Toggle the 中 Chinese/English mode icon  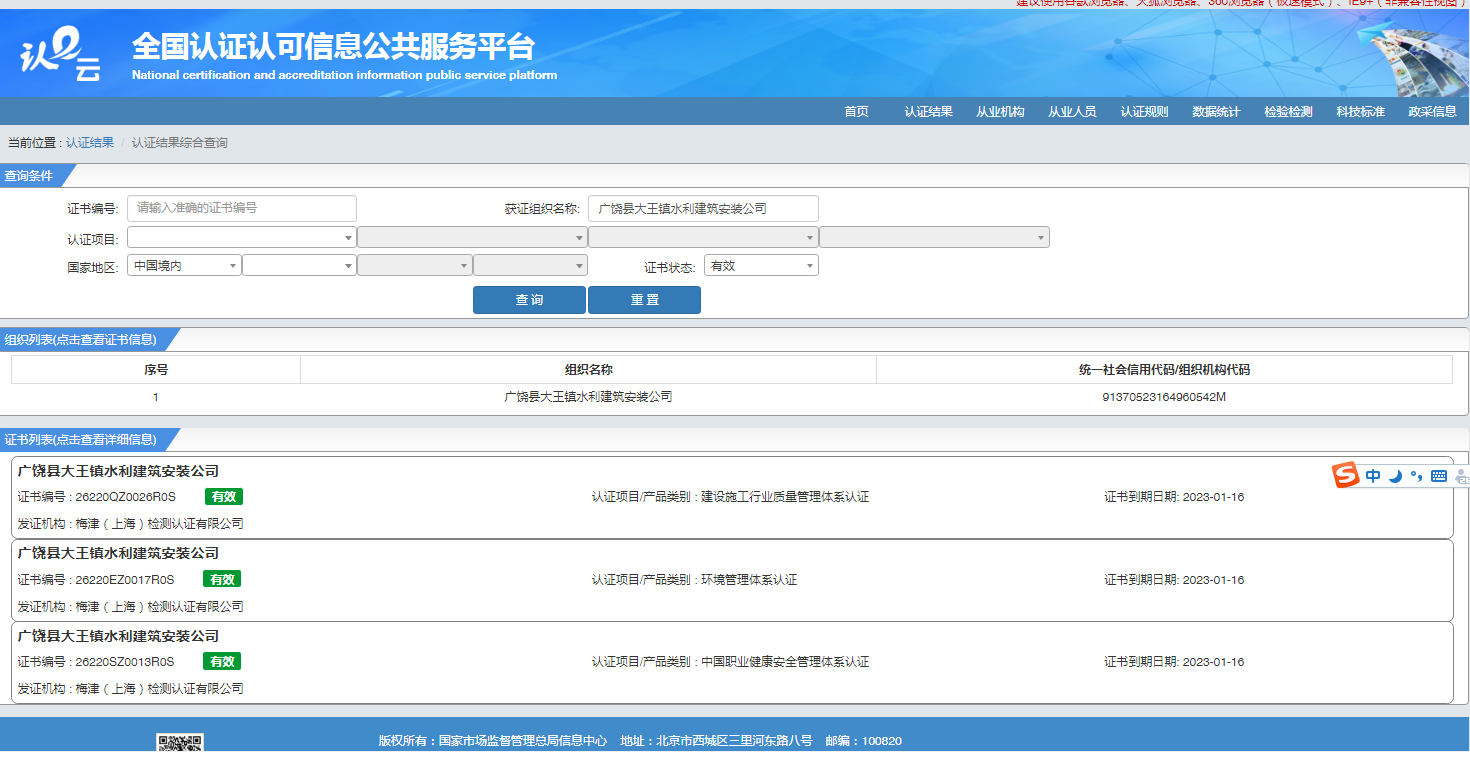[x=1373, y=476]
